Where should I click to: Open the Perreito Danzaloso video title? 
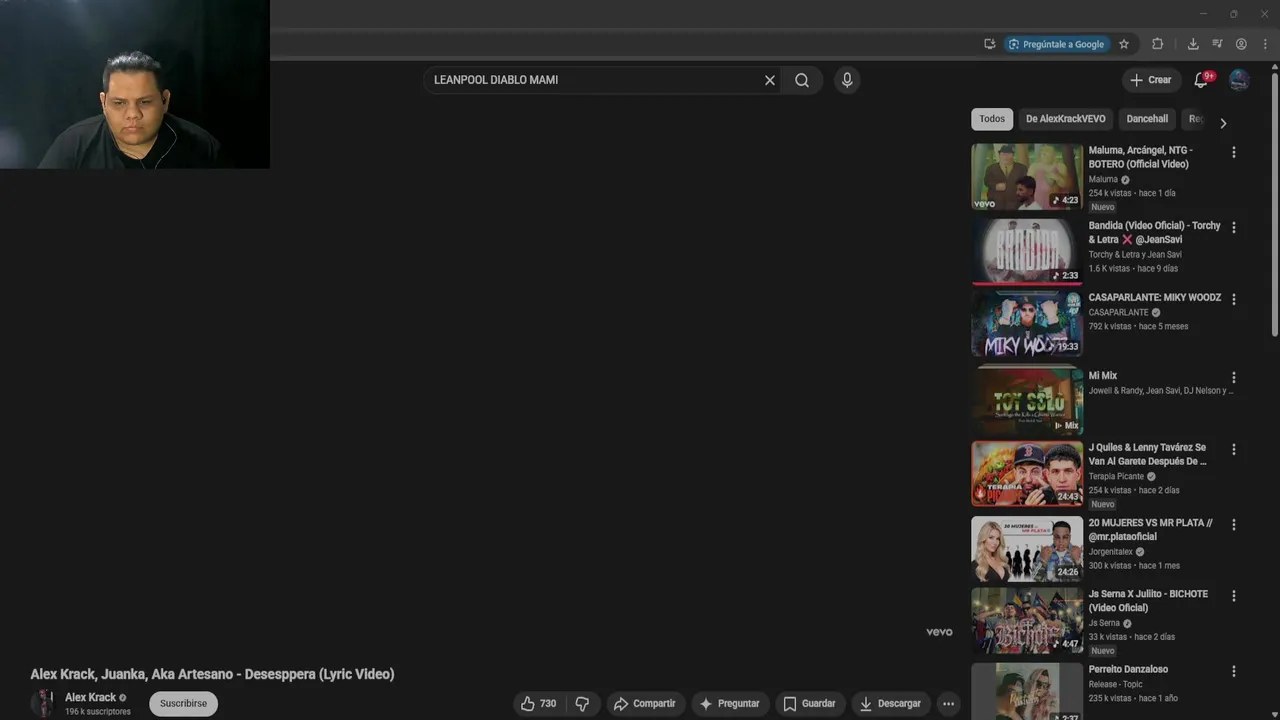(1128, 670)
